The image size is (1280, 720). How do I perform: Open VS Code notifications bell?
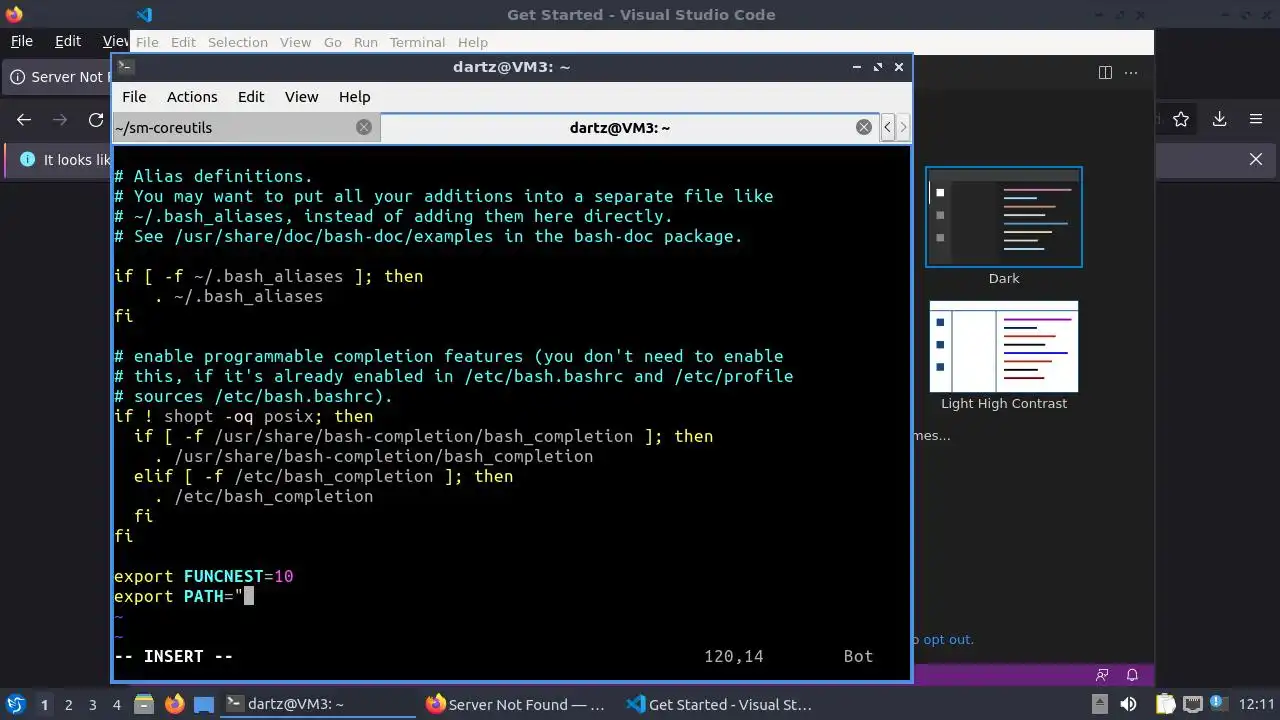point(1133,675)
